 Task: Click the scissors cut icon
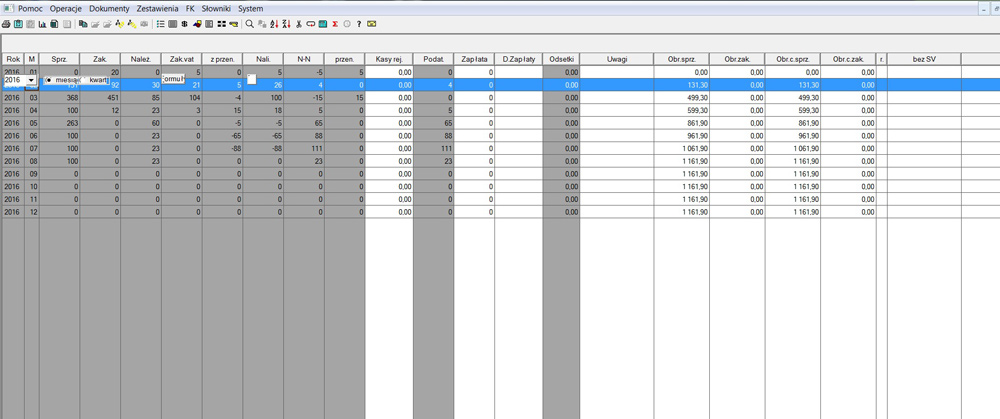click(x=298, y=23)
